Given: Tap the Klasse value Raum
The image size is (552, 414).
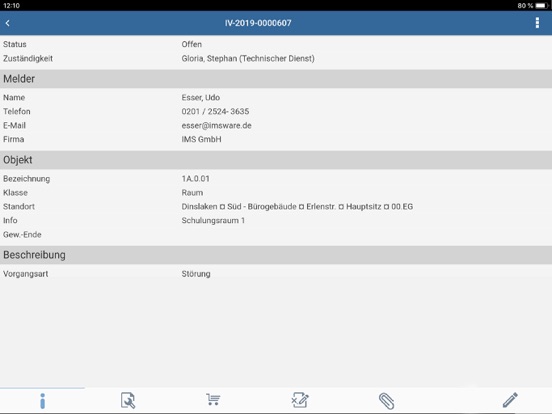Looking at the screenshot, I should point(192,193).
